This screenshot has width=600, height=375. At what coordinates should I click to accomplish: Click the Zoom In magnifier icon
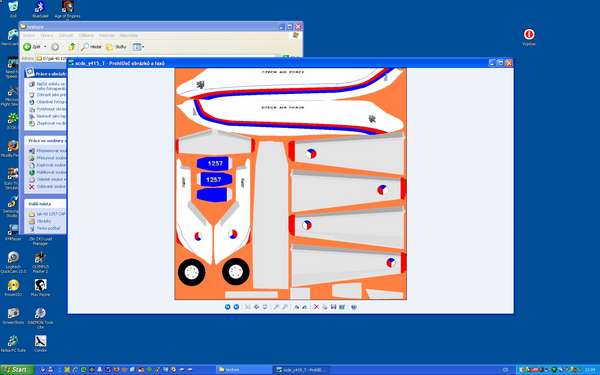point(276,307)
